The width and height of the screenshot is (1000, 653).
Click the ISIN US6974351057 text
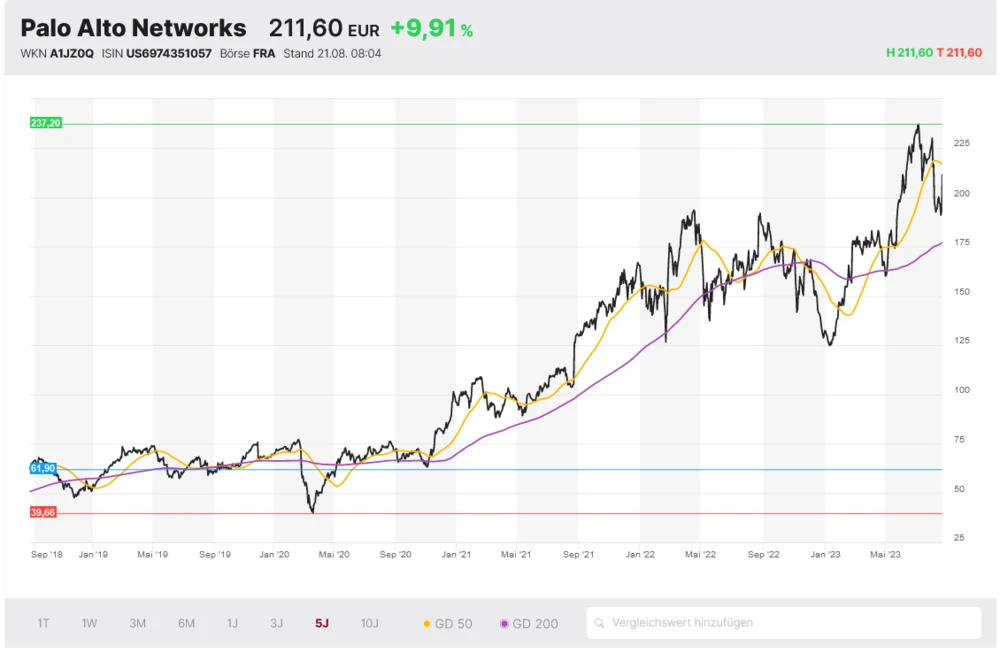(x=156, y=54)
